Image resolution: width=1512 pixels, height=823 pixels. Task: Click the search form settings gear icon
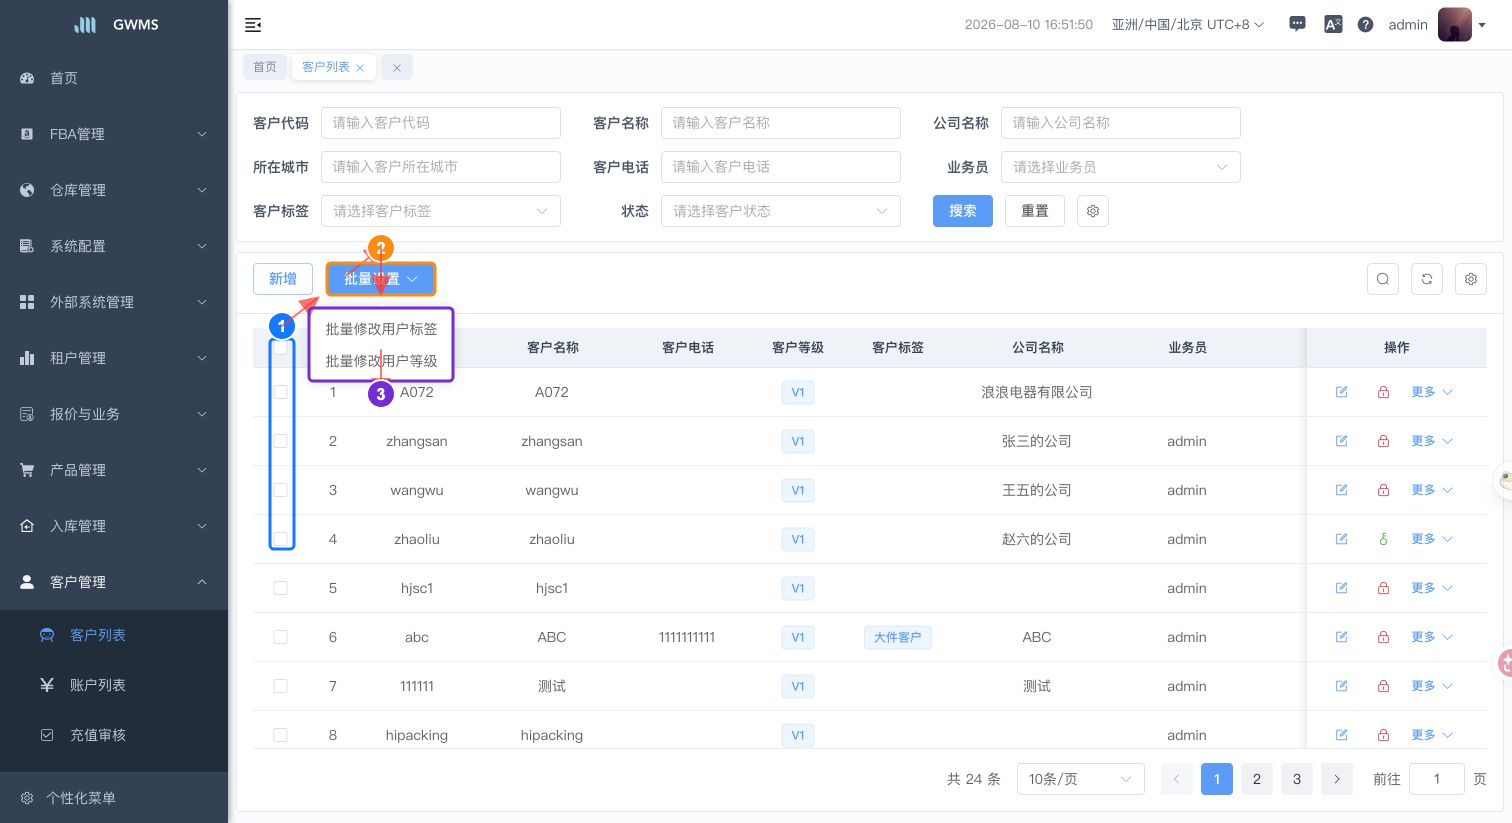[1093, 211]
